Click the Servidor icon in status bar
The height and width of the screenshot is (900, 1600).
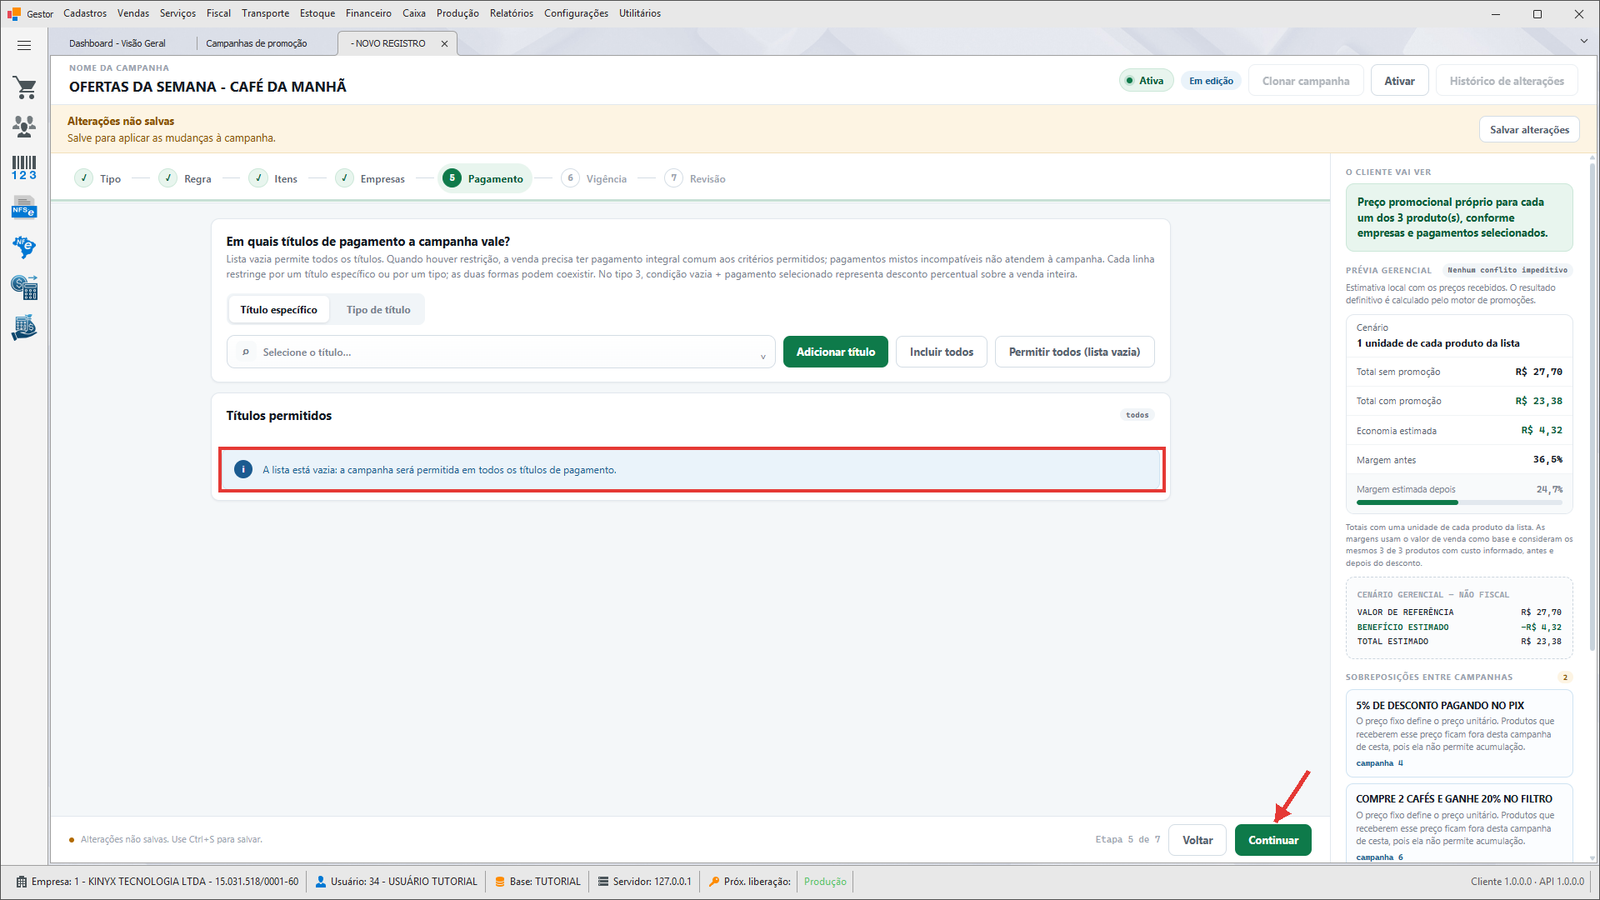[603, 882]
